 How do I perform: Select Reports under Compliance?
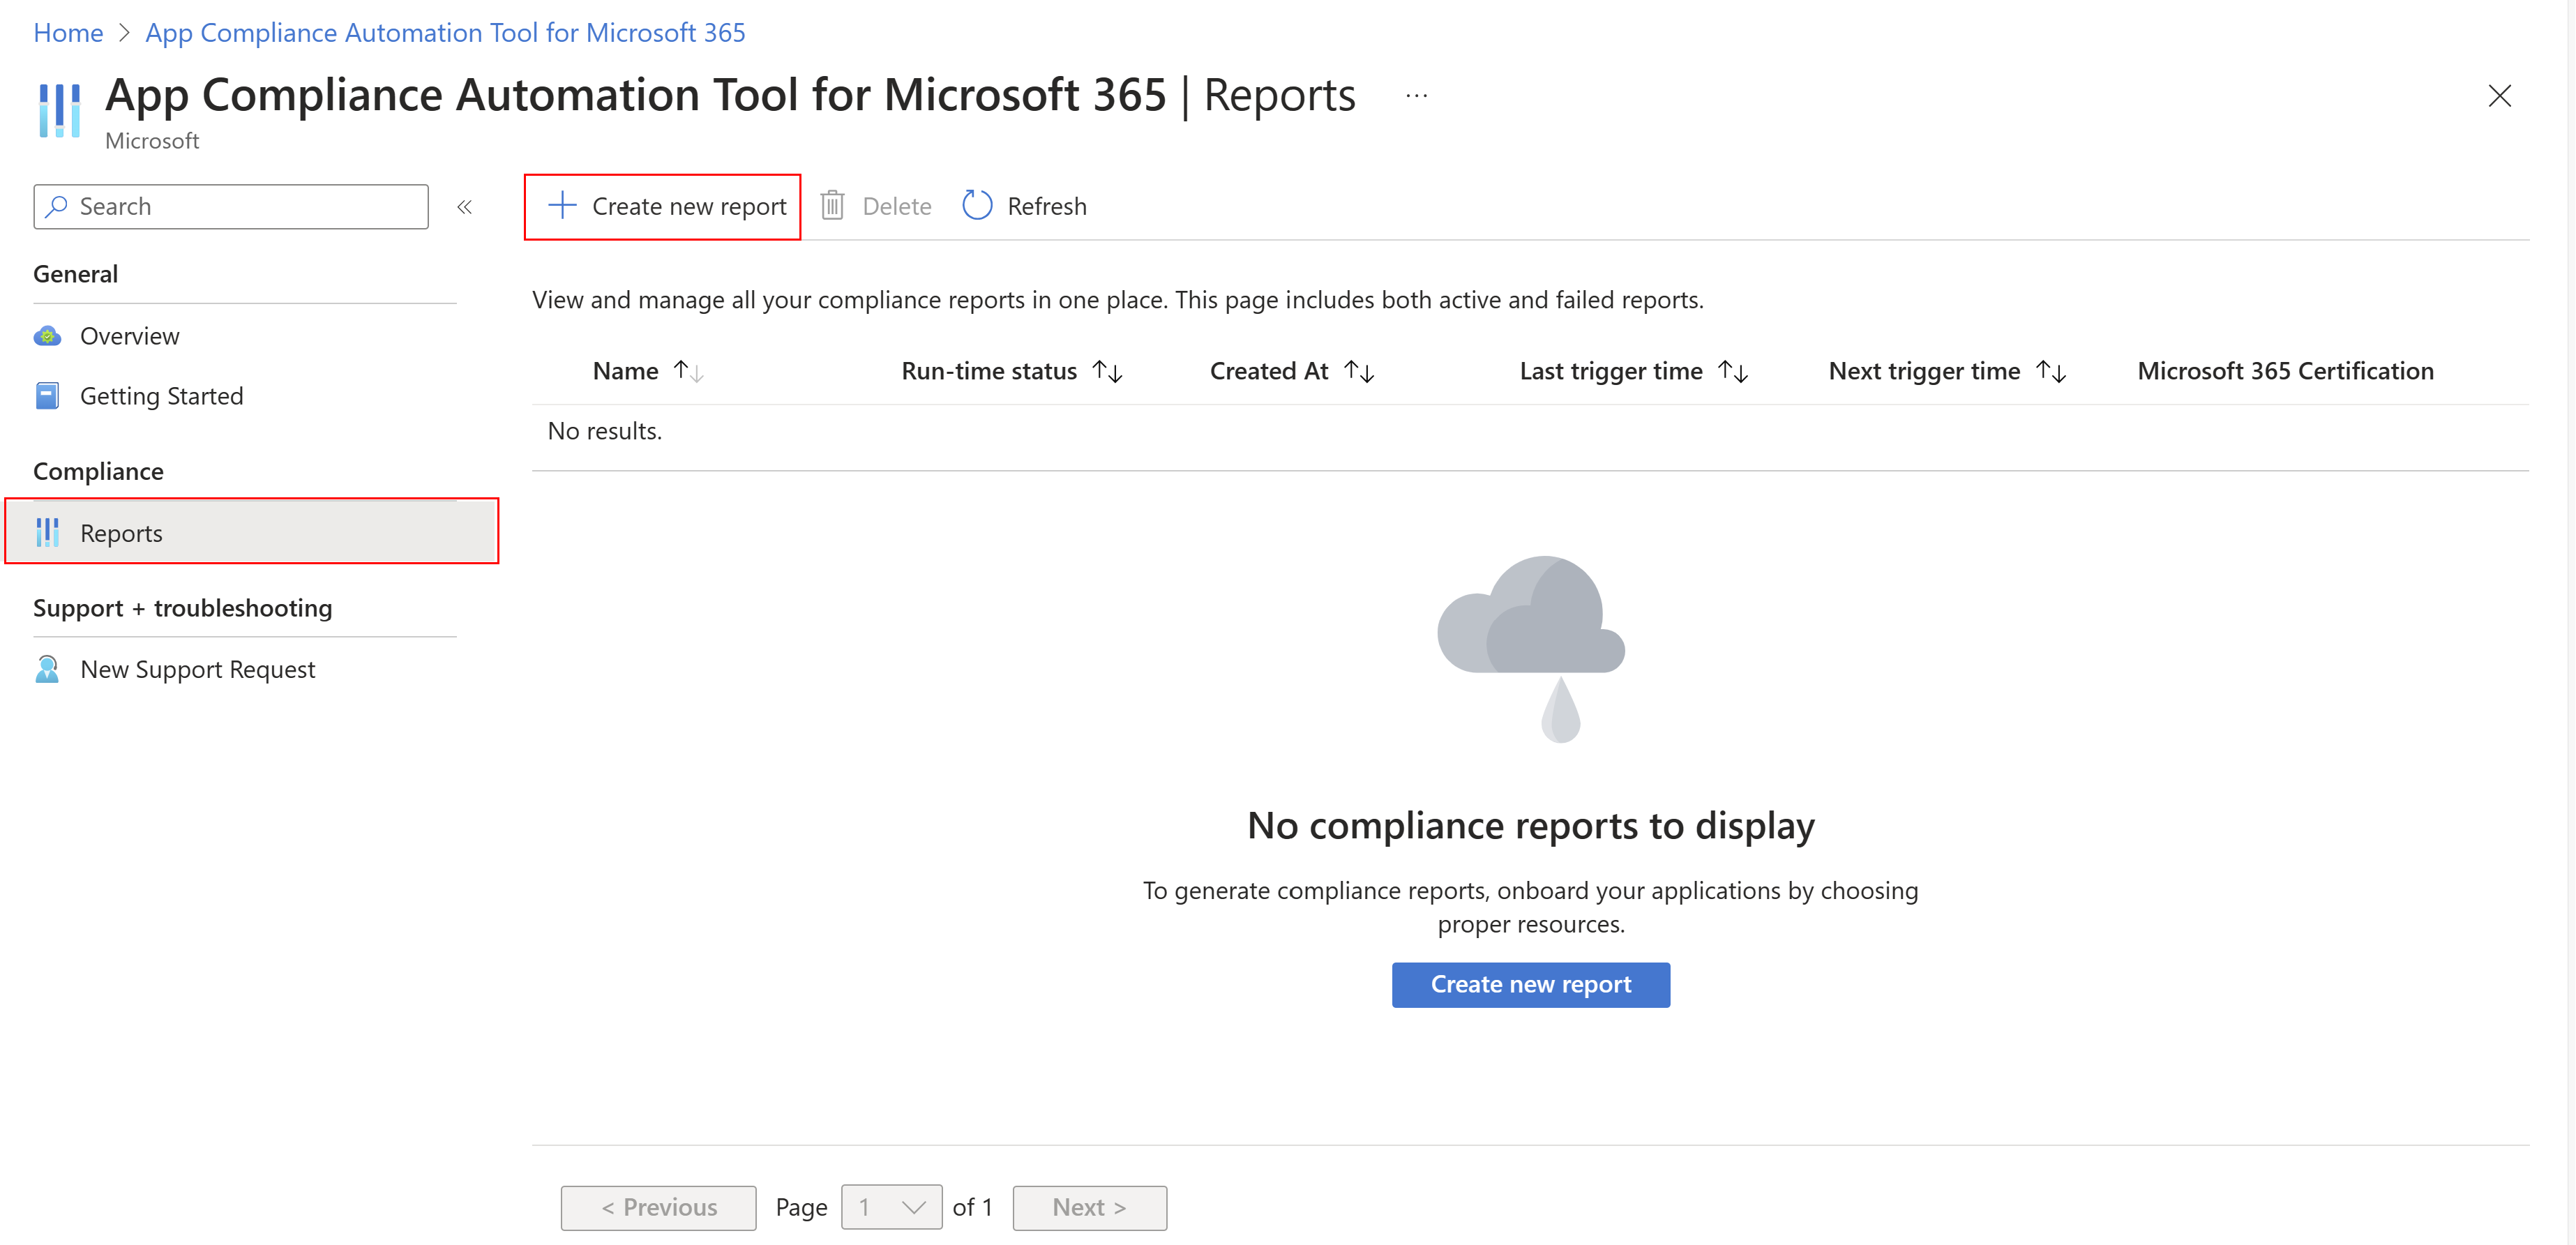252,531
